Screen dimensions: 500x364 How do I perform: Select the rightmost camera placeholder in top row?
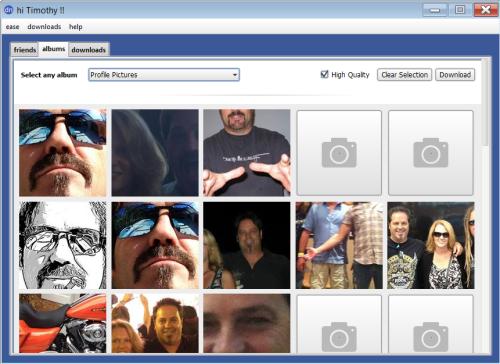pyautogui.click(x=431, y=153)
